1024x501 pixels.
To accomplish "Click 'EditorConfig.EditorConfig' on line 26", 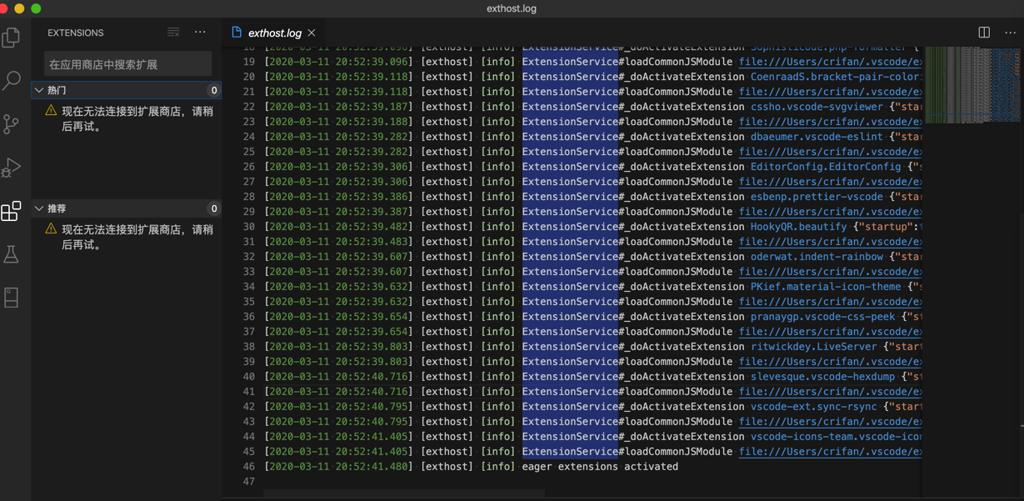I will [826, 167].
